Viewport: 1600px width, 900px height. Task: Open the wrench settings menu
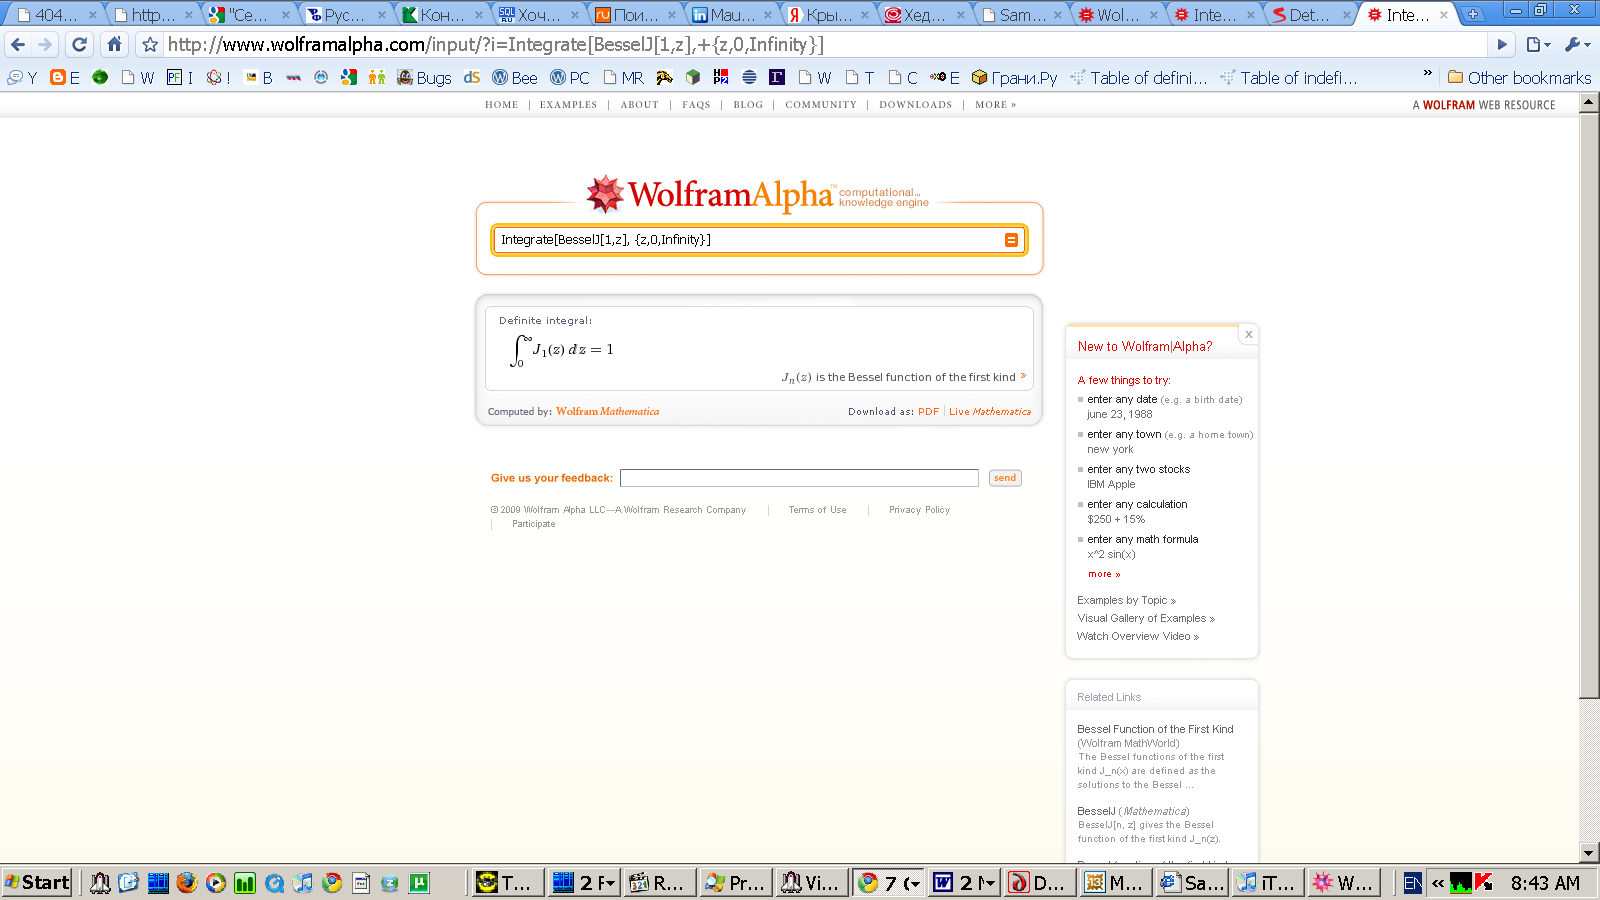pos(1576,44)
